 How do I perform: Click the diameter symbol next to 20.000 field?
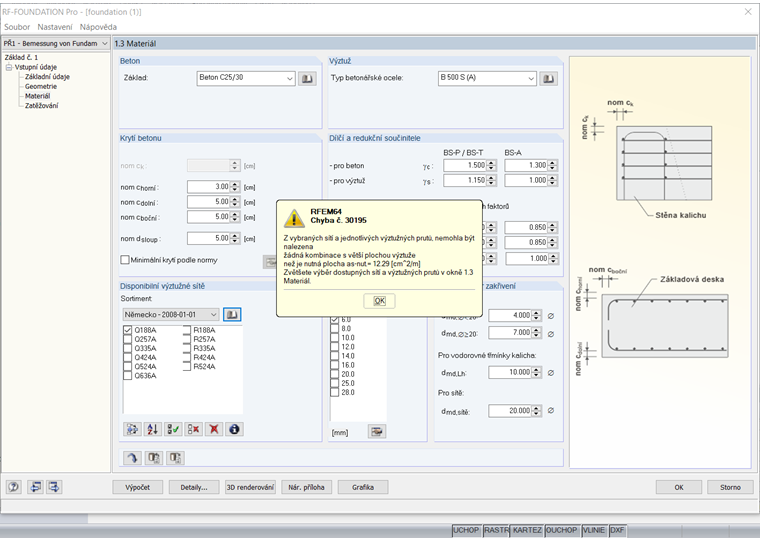click(x=551, y=411)
